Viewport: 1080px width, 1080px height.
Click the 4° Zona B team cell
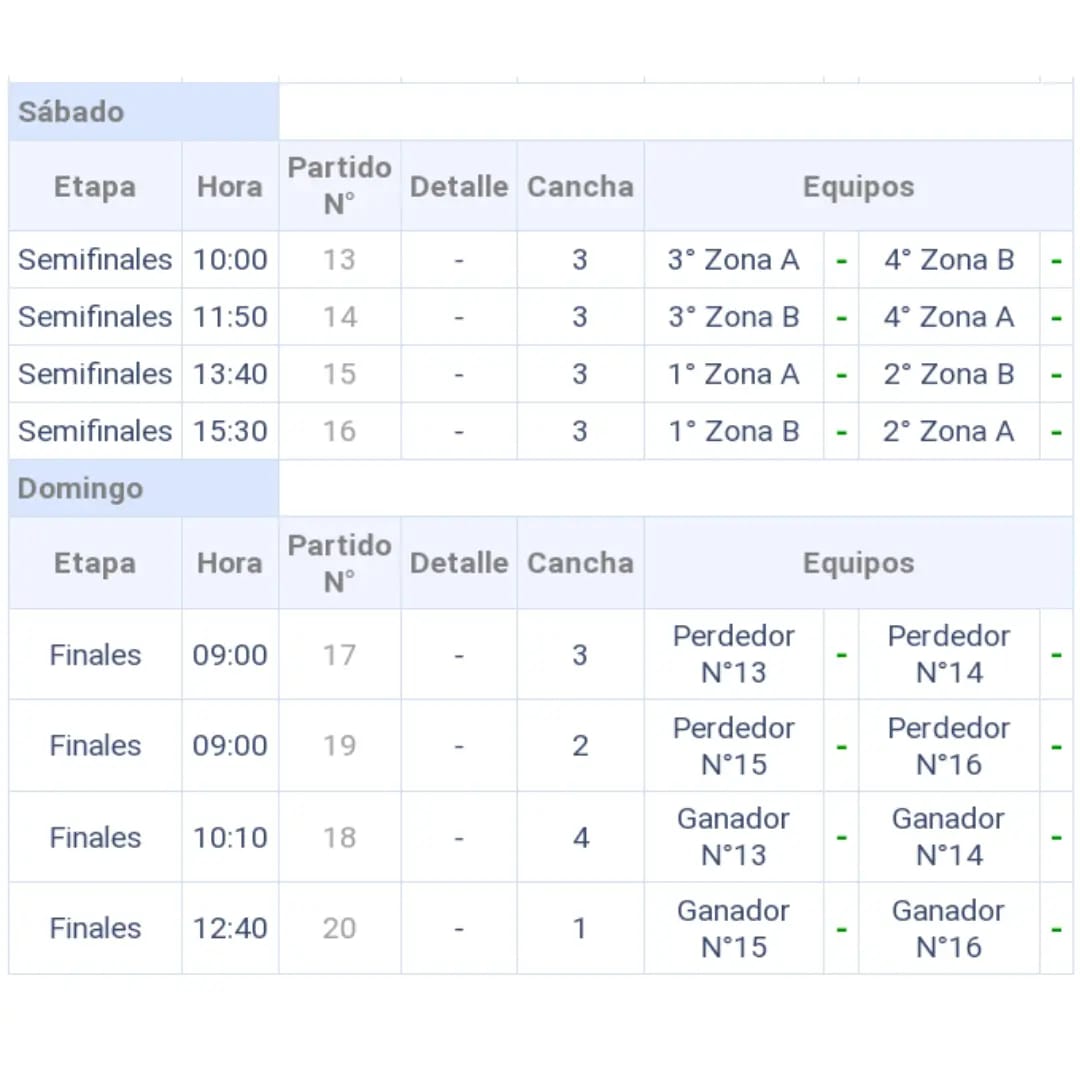pyautogui.click(x=948, y=260)
